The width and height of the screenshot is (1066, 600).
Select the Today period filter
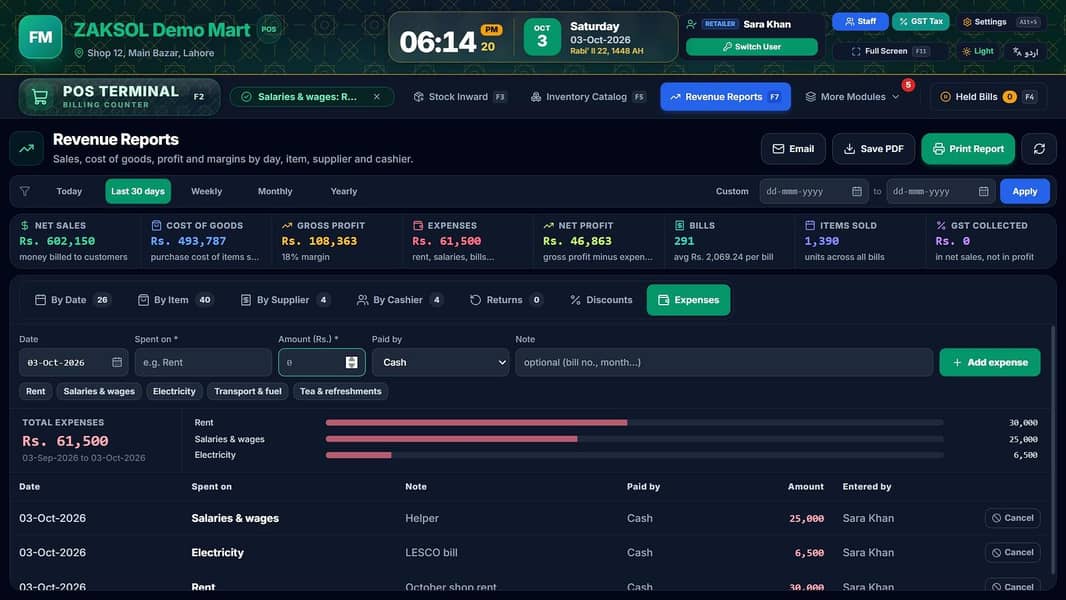[x=69, y=192]
